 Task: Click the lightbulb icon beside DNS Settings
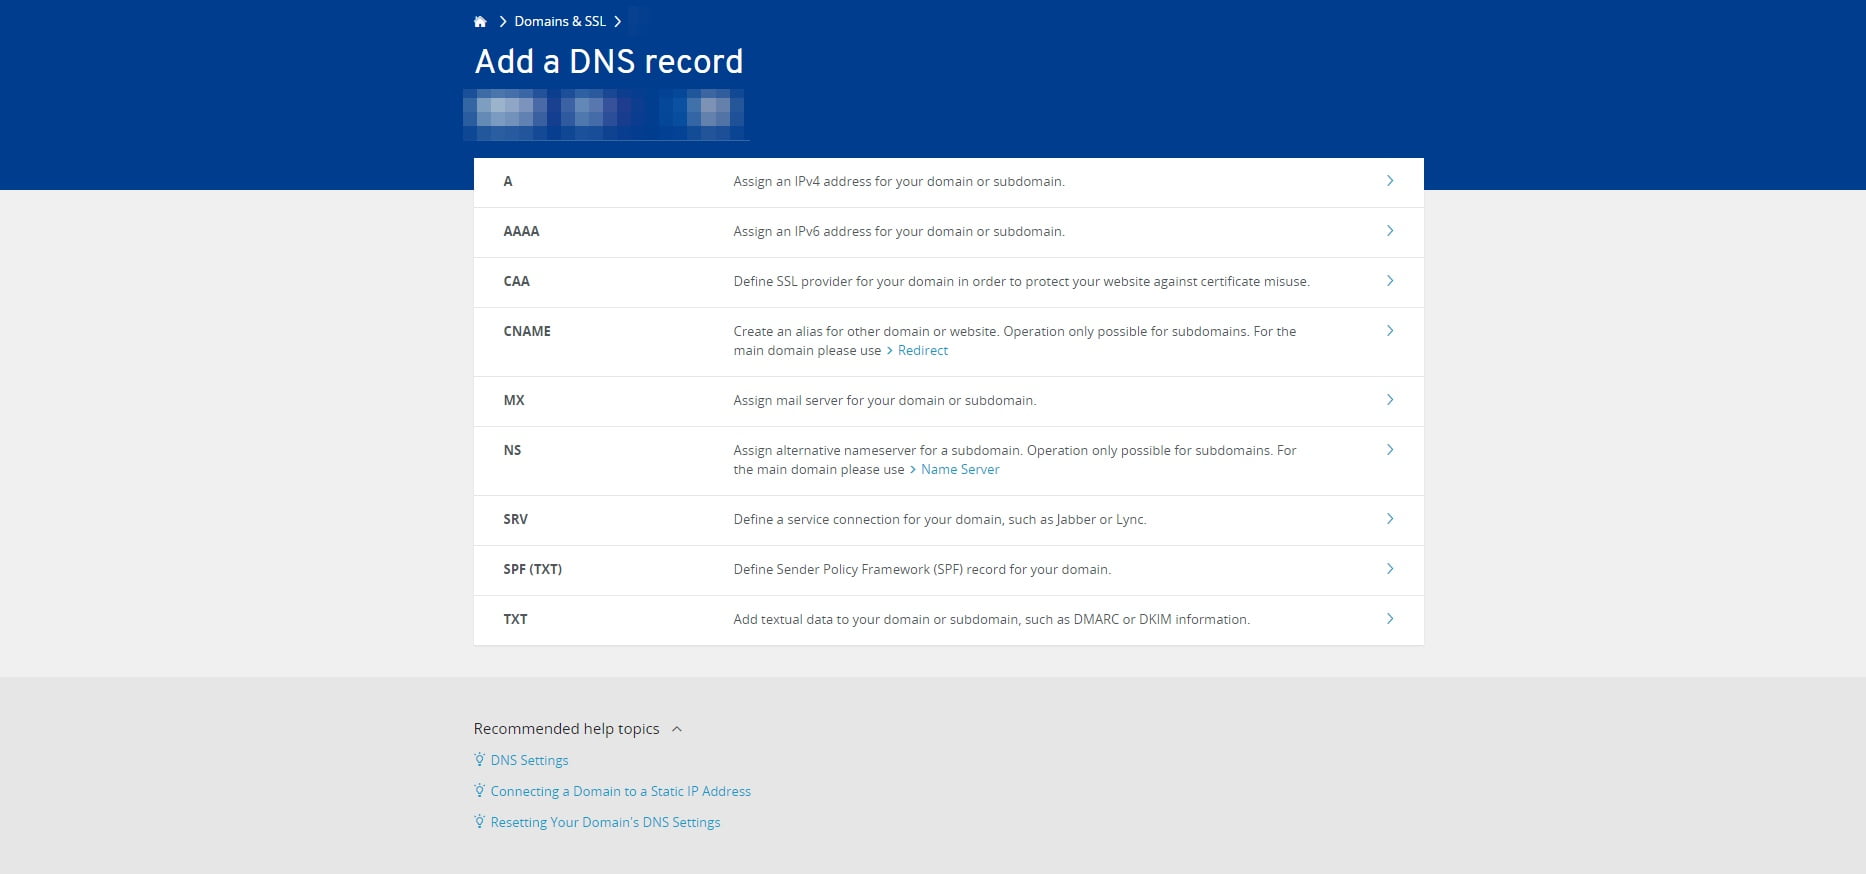click(x=480, y=760)
